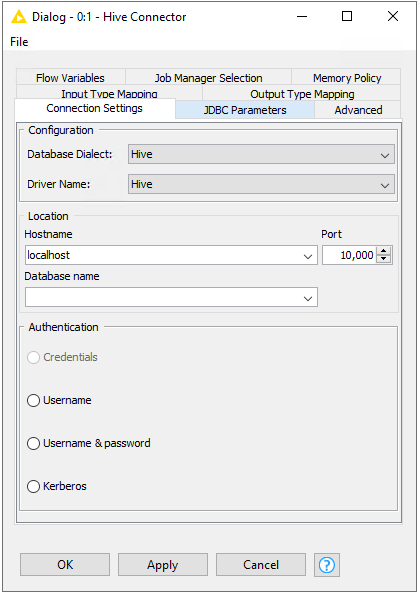Click the Apply button
The image size is (419, 594).
point(163,565)
